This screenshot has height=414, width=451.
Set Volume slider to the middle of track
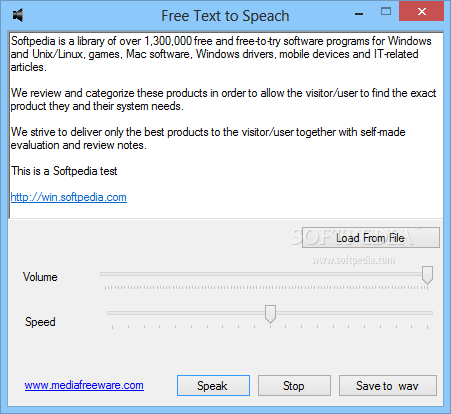pos(266,274)
